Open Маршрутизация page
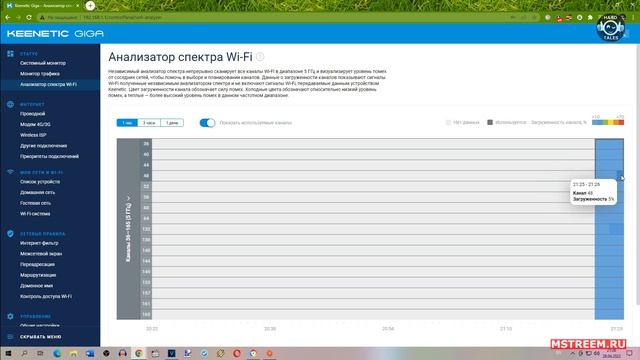Viewport: 640px width, 360px height. point(38,275)
